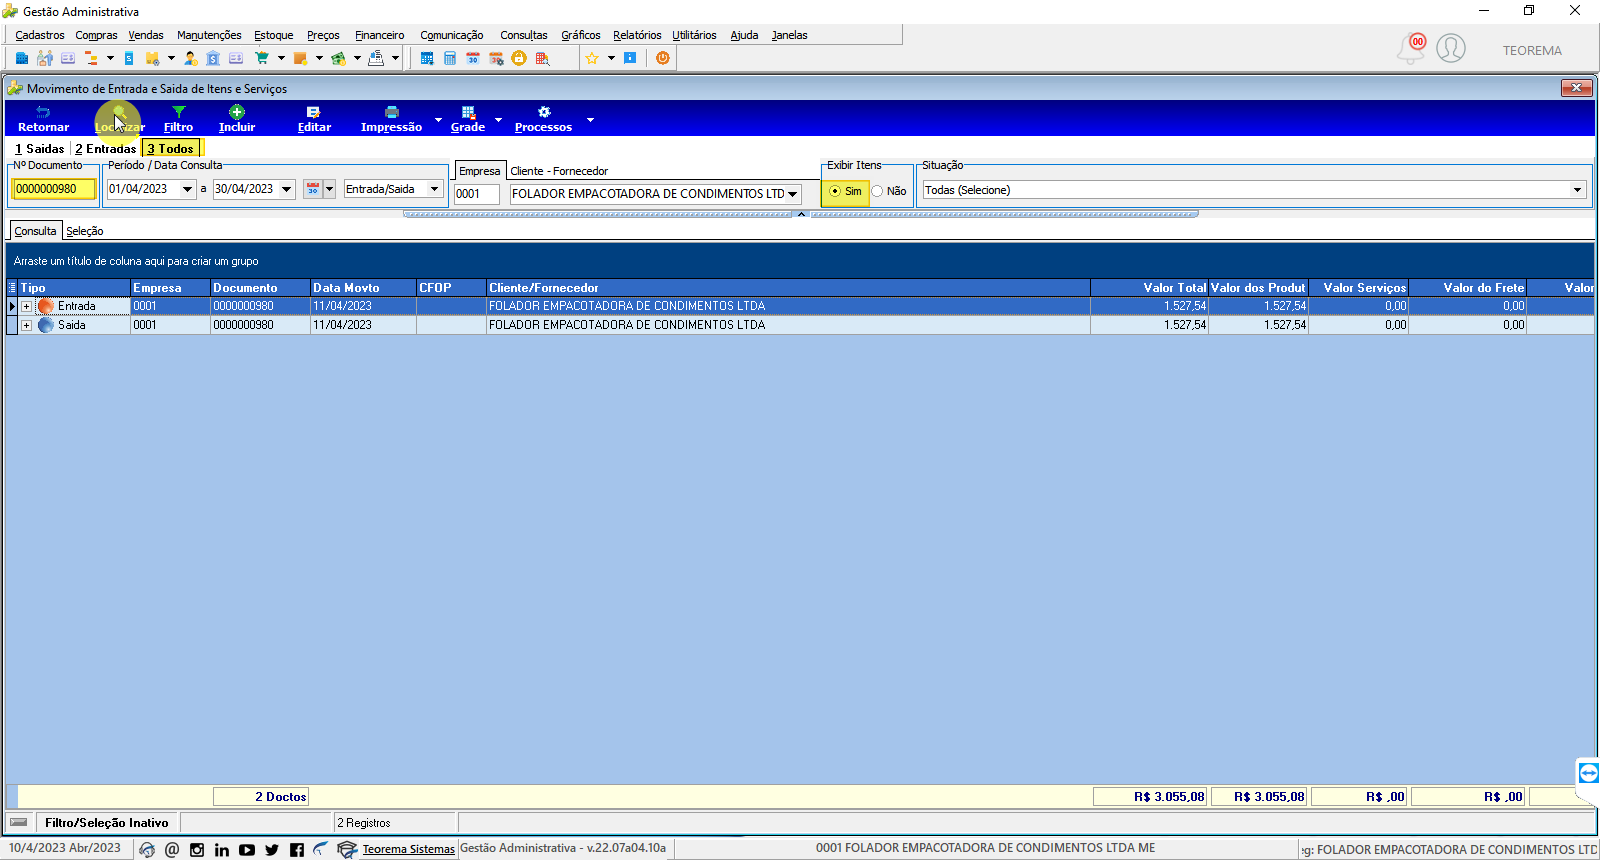The height and width of the screenshot is (860, 1600).
Task: Open the calculator toolbar icon
Action: (x=450, y=58)
